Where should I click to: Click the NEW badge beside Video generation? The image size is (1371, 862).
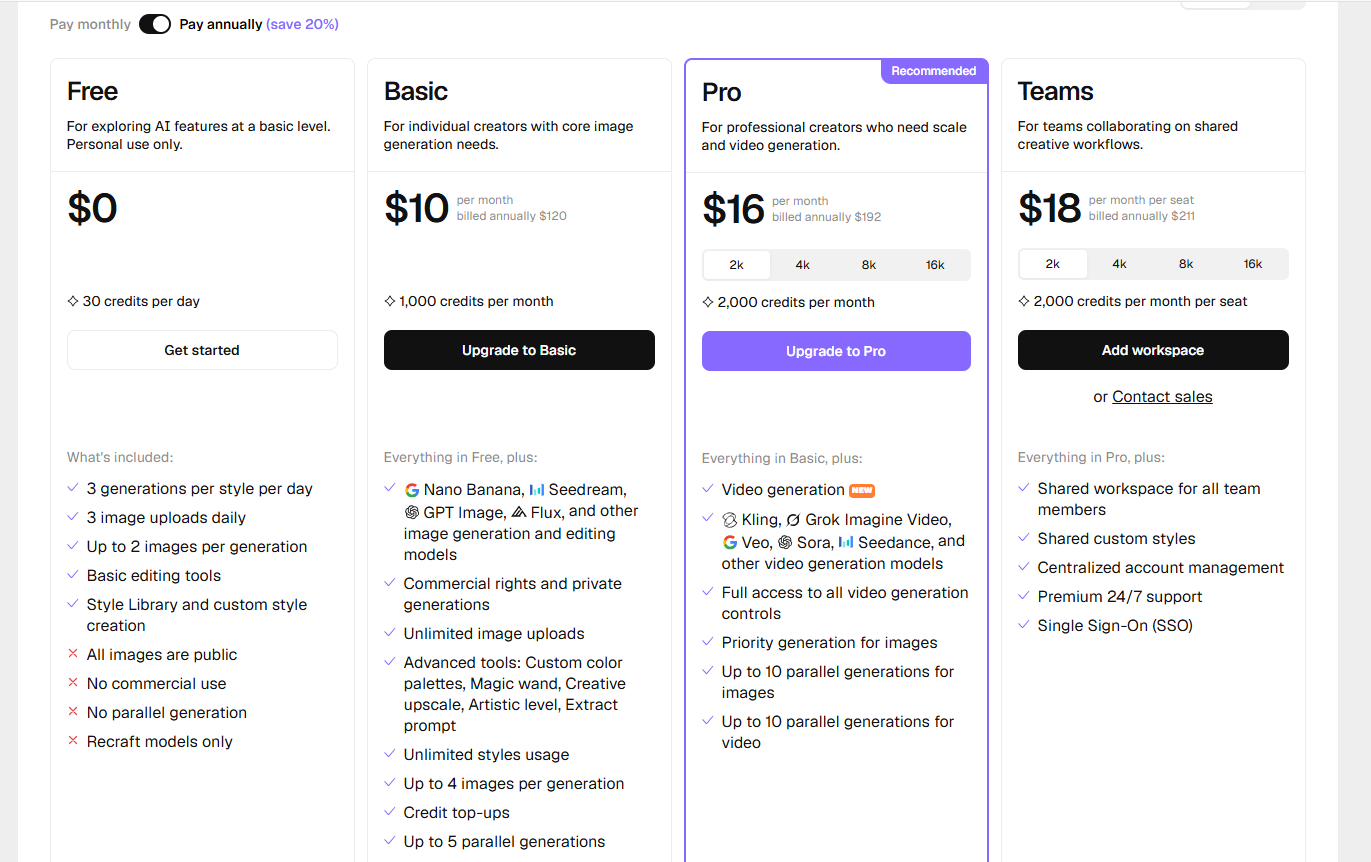[861, 490]
